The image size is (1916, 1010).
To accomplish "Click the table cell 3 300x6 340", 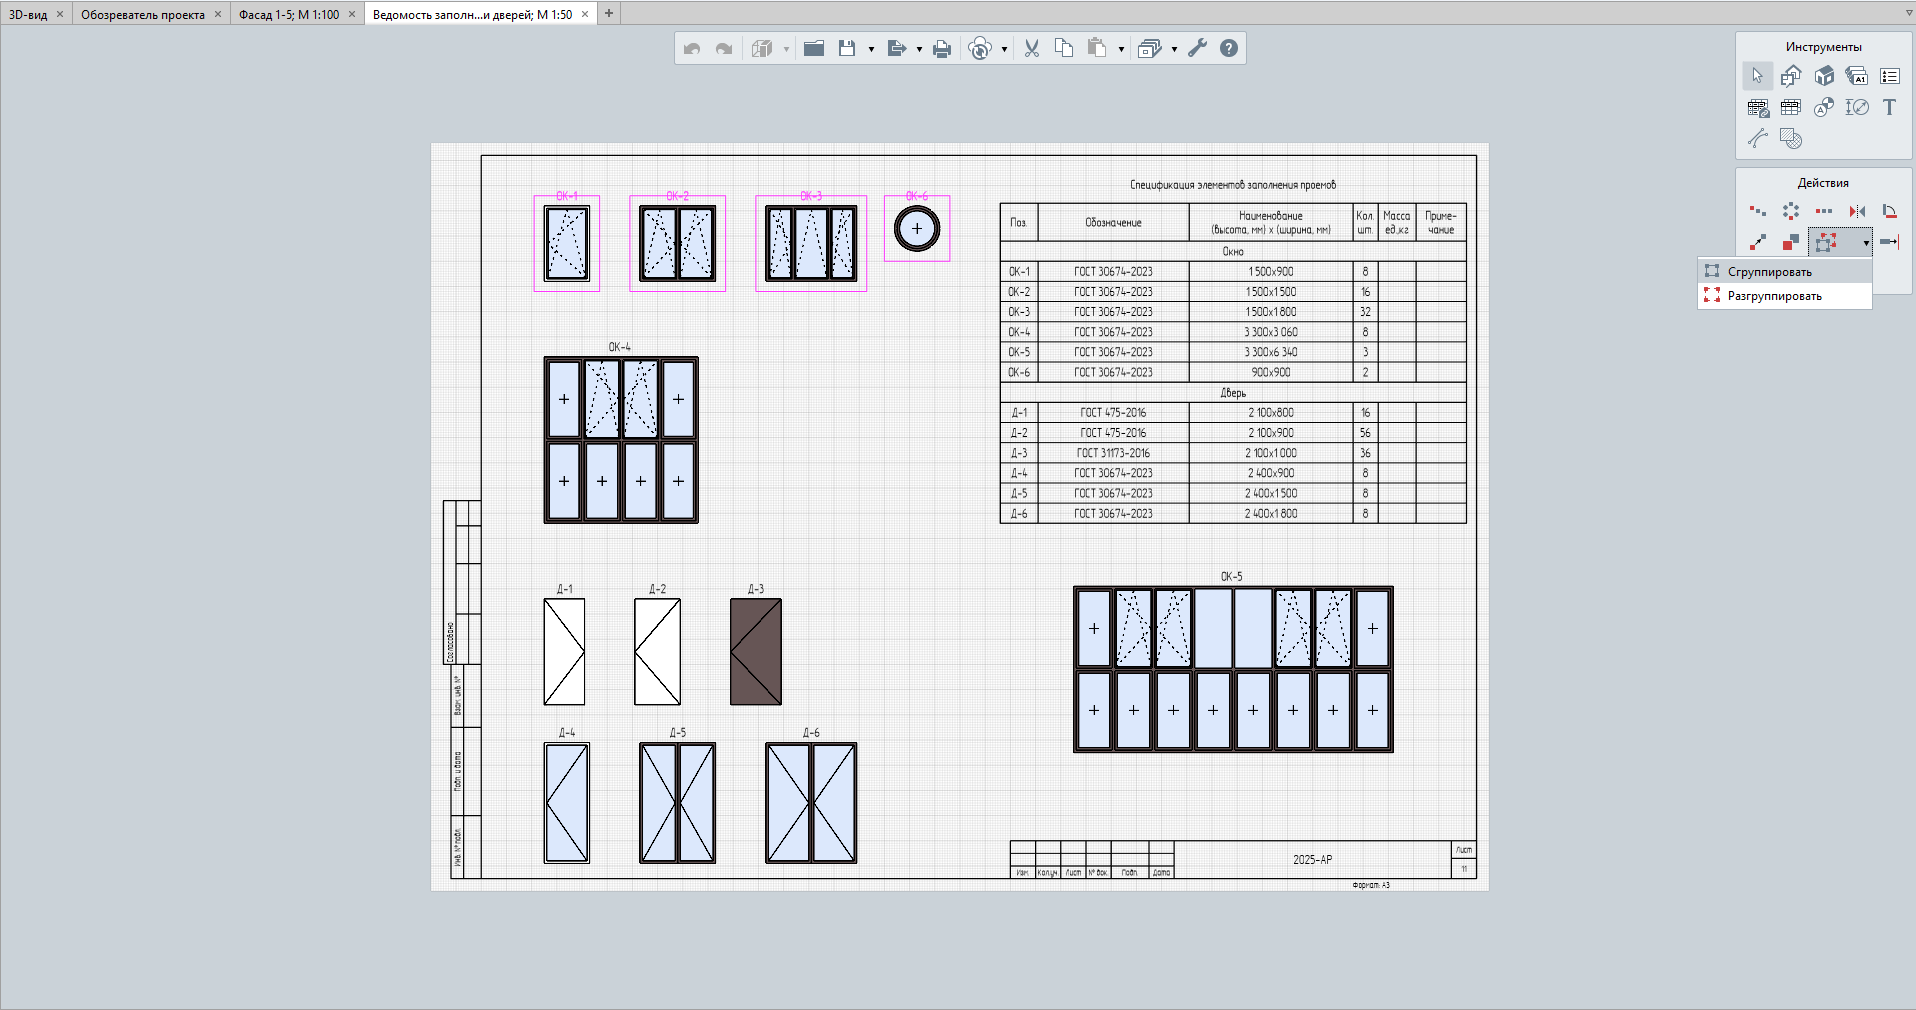I will [1271, 352].
